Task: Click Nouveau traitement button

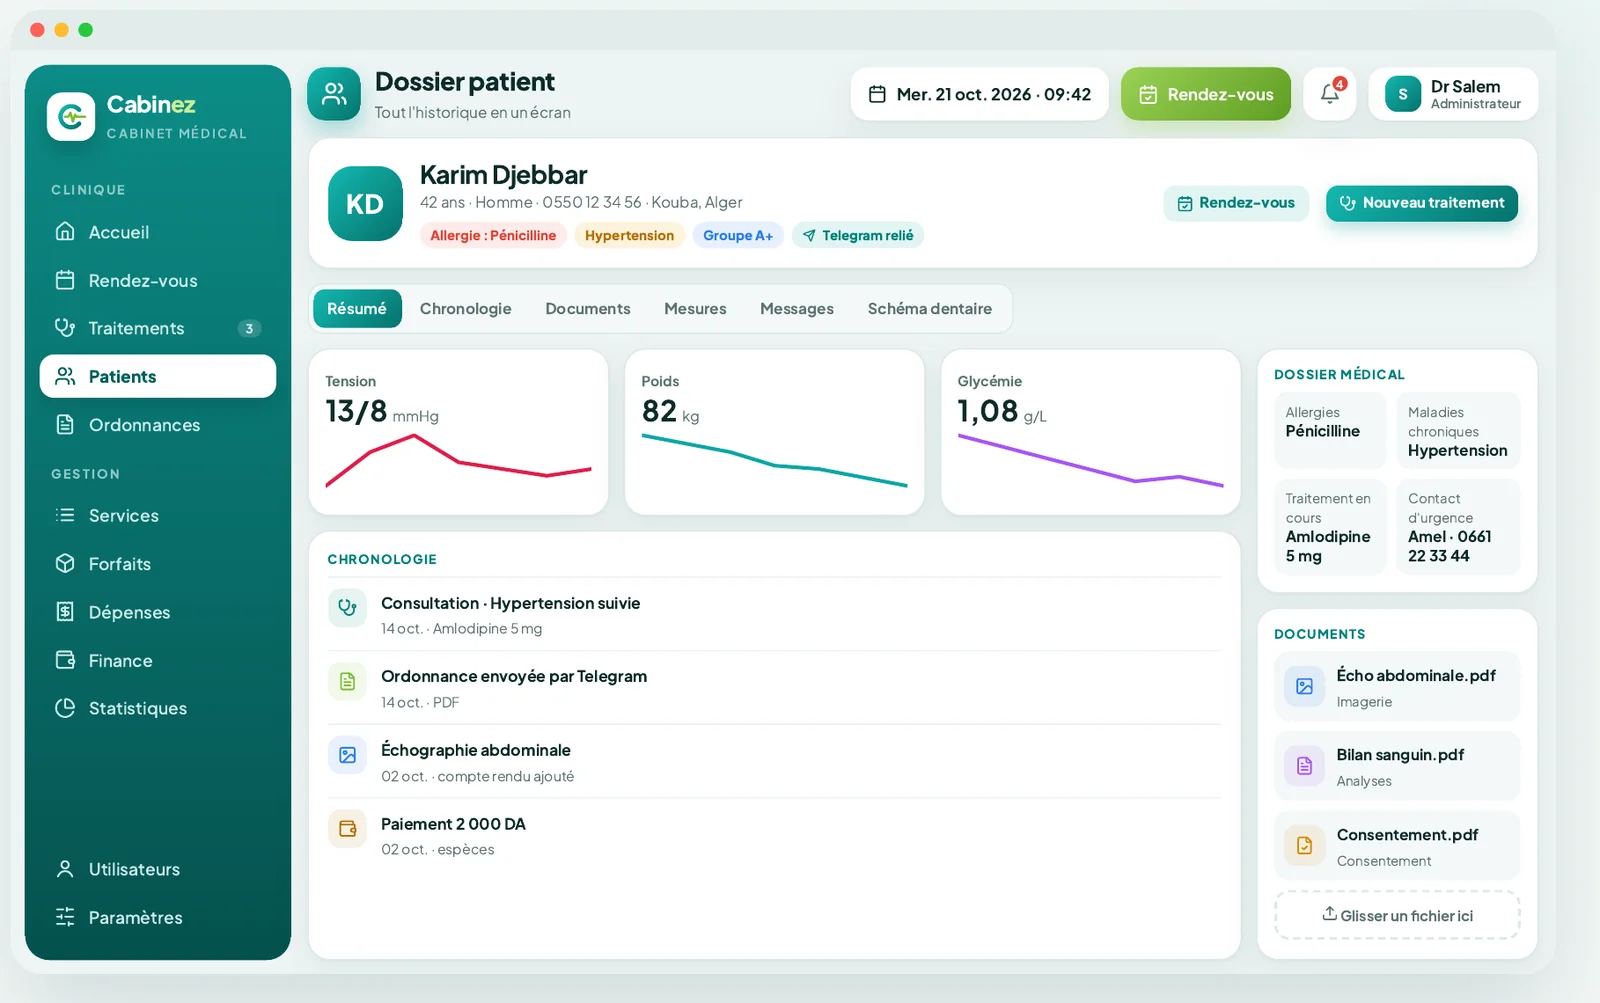Action: point(1422,203)
